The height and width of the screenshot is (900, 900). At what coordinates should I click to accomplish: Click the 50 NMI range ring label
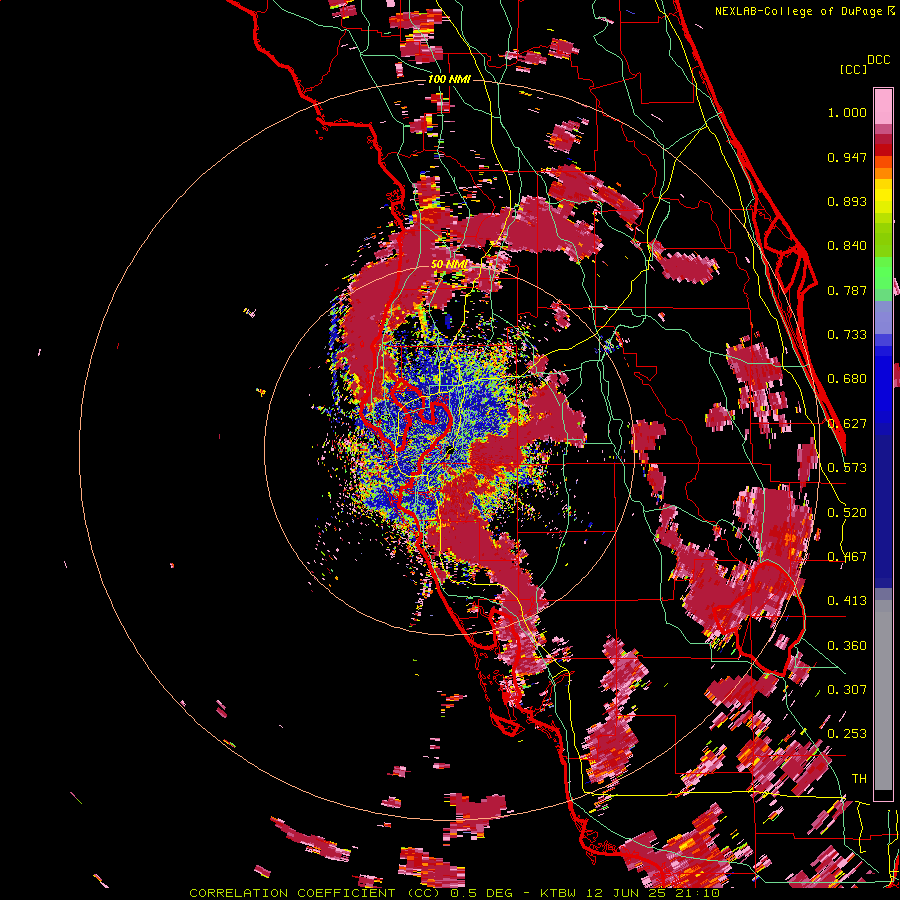[449, 265]
